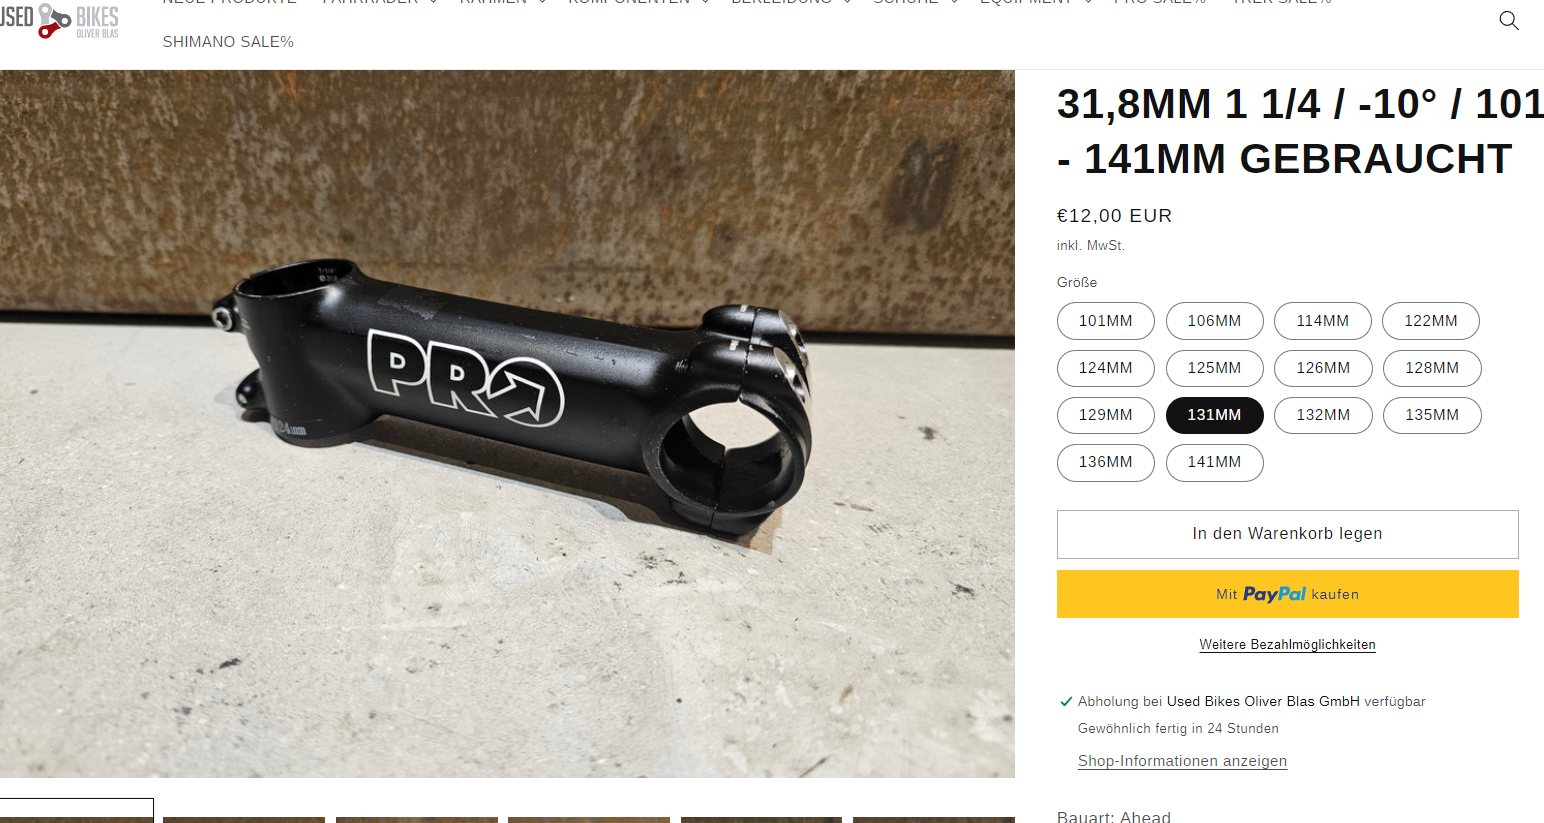1544x823 pixels.
Task: Go to the Used Bikes Oliver Blas logo
Action: [x=60, y=20]
